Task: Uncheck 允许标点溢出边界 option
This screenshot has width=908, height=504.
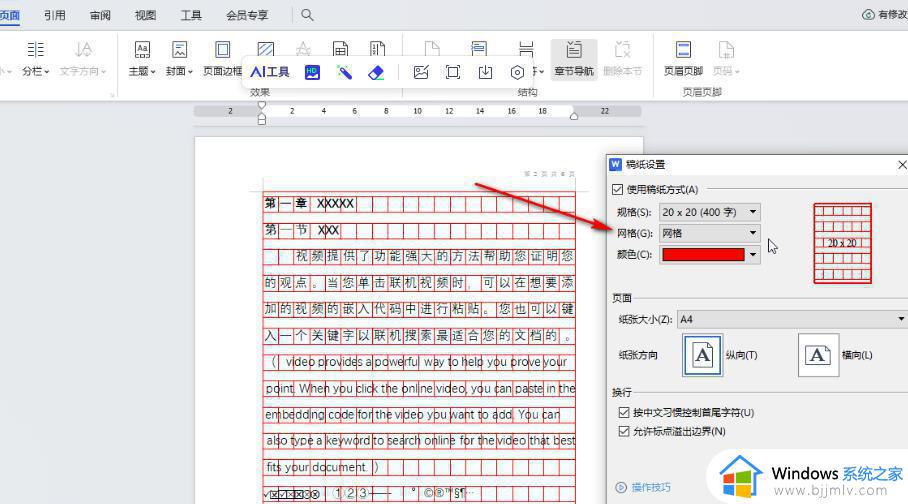Action: click(625, 431)
